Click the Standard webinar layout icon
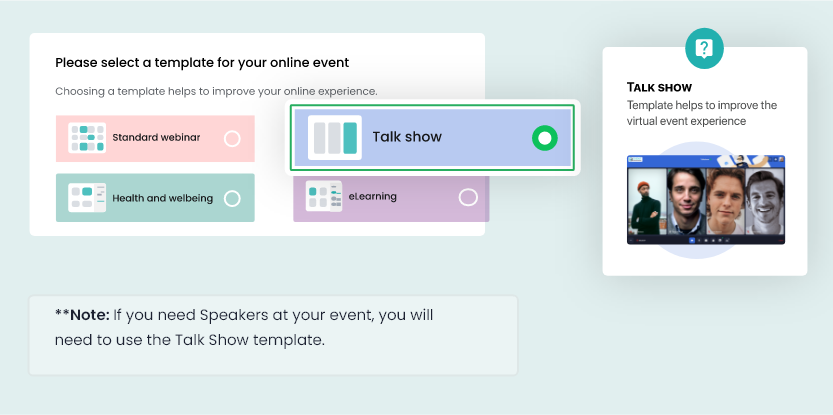The height and width of the screenshot is (415, 833). click(x=87, y=138)
